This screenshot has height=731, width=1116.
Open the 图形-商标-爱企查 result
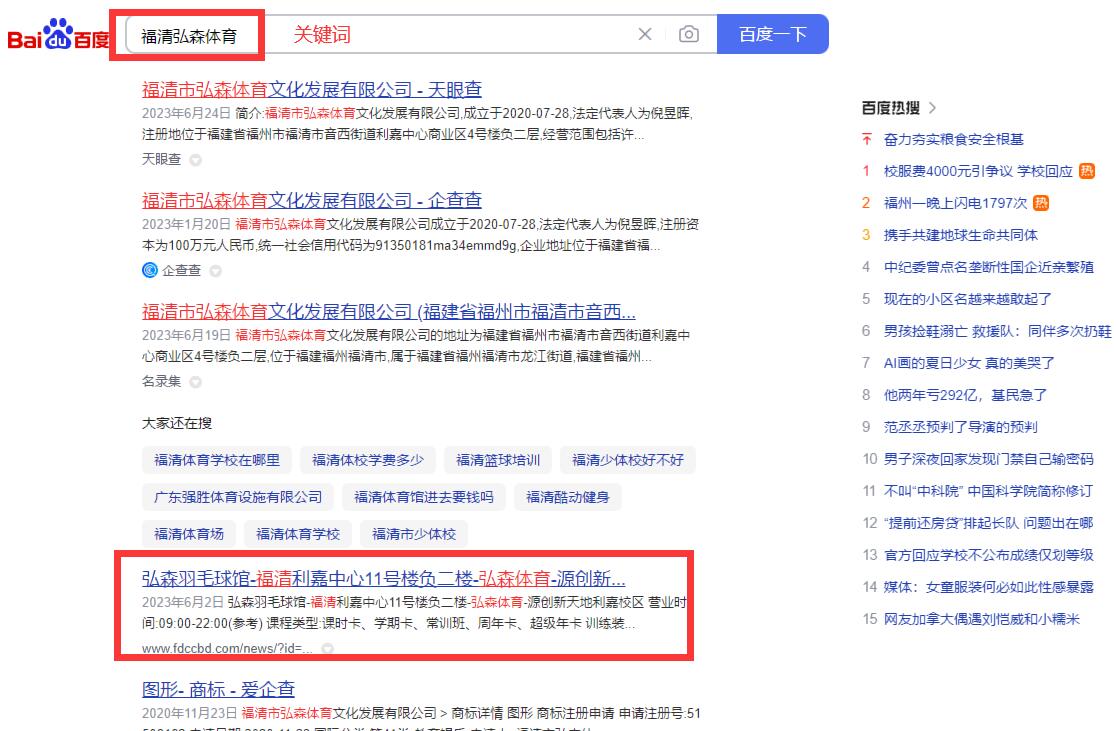tap(218, 689)
